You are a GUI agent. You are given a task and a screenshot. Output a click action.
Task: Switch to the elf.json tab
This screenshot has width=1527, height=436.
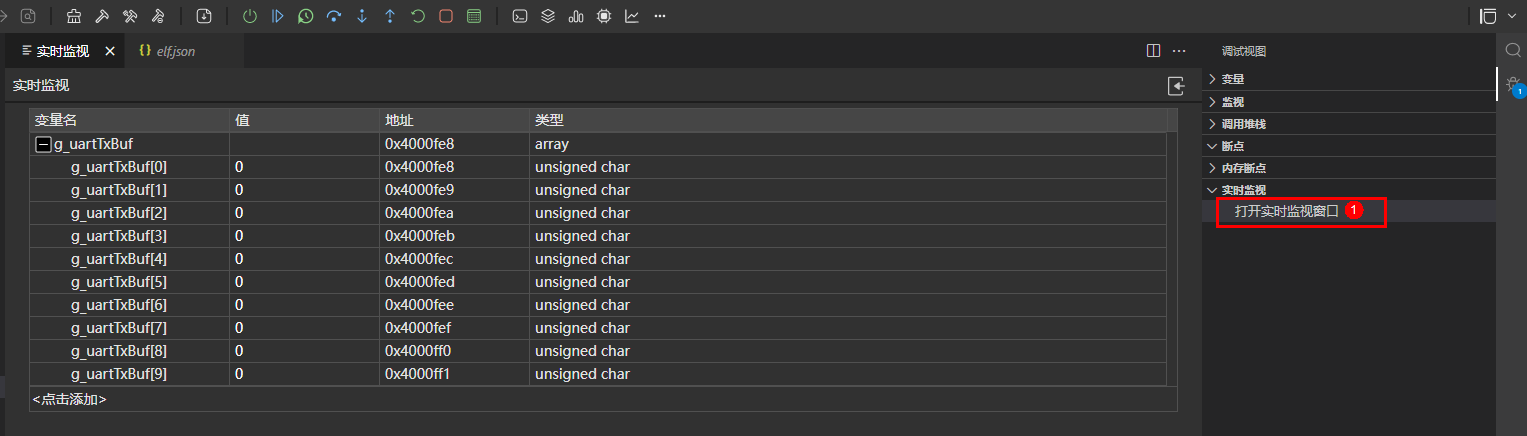point(175,51)
